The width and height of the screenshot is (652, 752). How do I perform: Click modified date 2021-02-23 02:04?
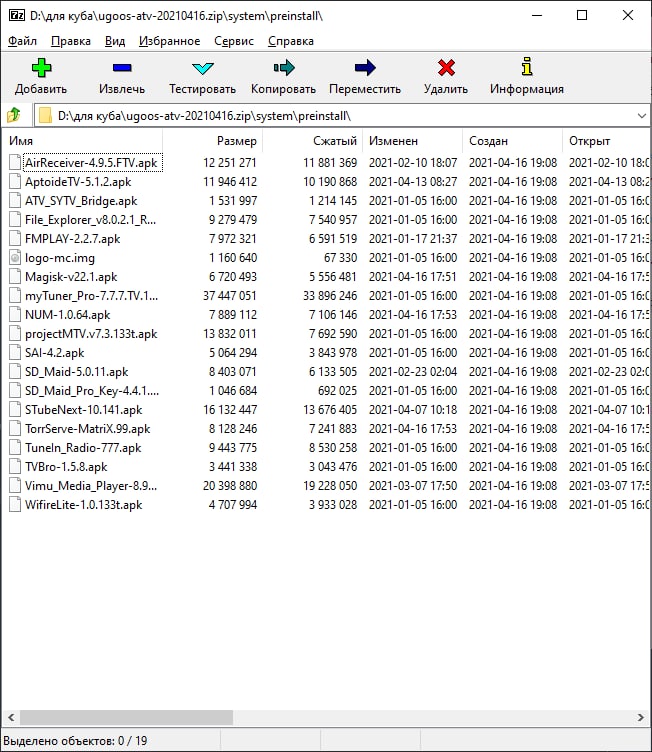[413, 372]
